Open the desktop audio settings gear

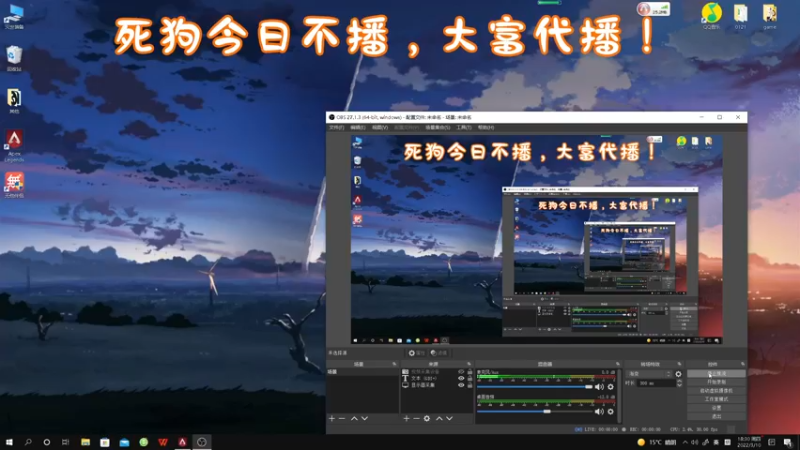pyautogui.click(x=611, y=411)
